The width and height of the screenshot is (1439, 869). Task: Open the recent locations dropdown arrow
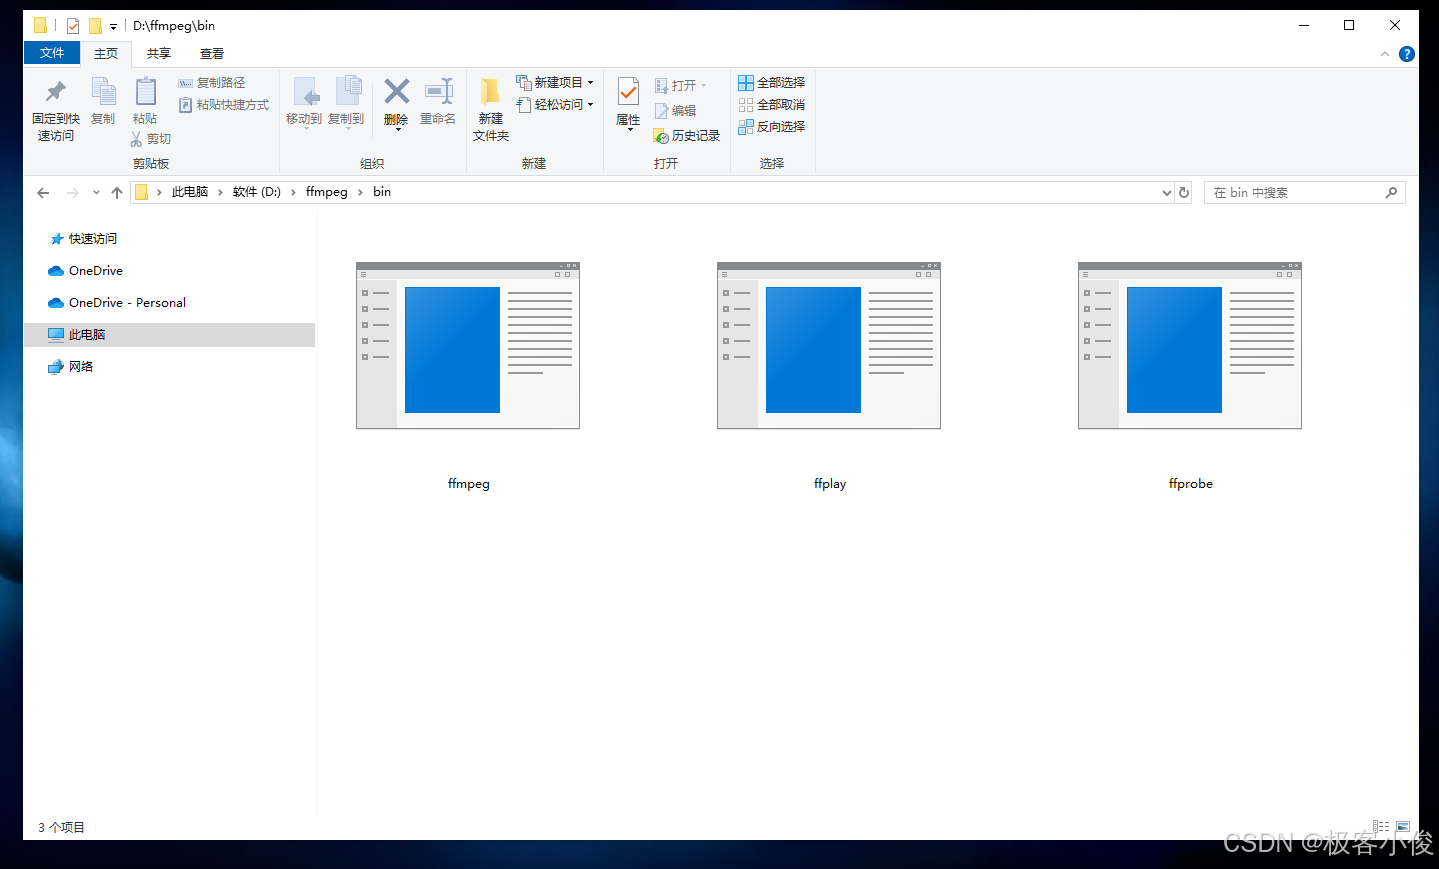point(96,193)
